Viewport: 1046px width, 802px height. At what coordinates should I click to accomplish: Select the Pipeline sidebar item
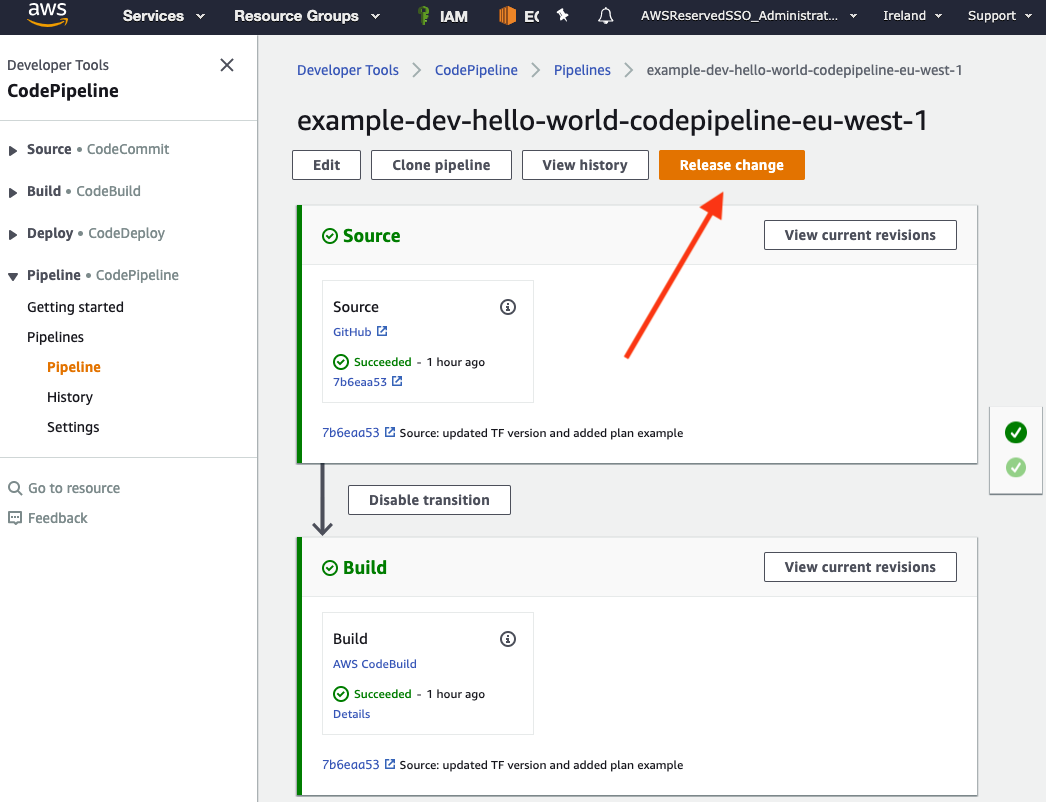tap(74, 367)
